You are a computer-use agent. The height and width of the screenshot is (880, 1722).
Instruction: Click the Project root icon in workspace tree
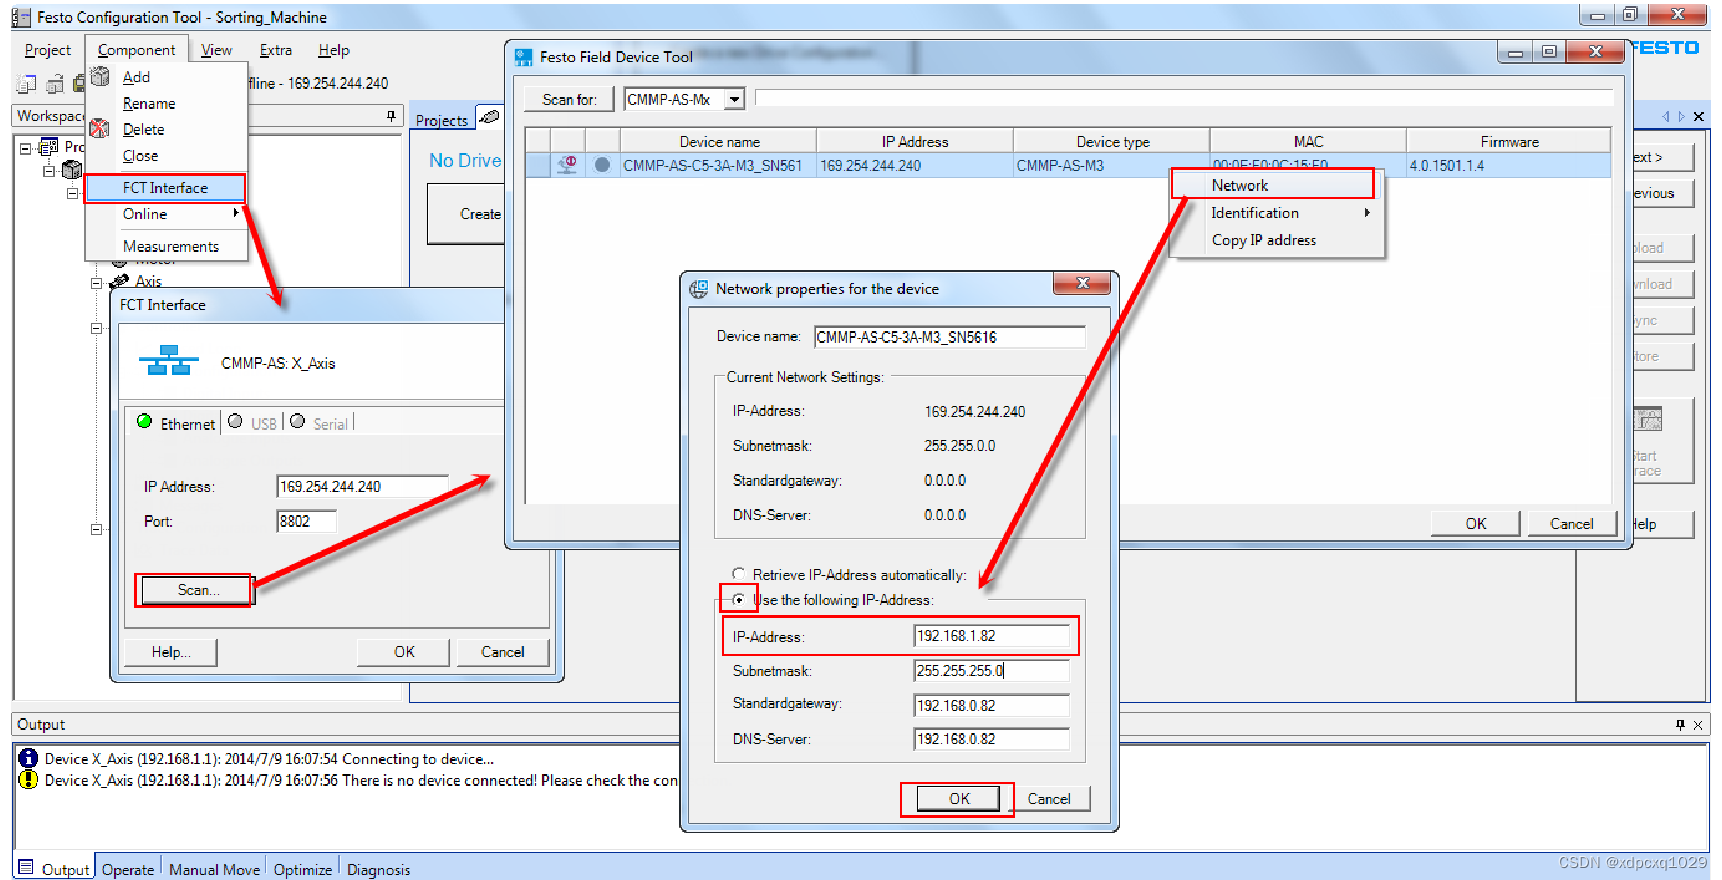48,147
